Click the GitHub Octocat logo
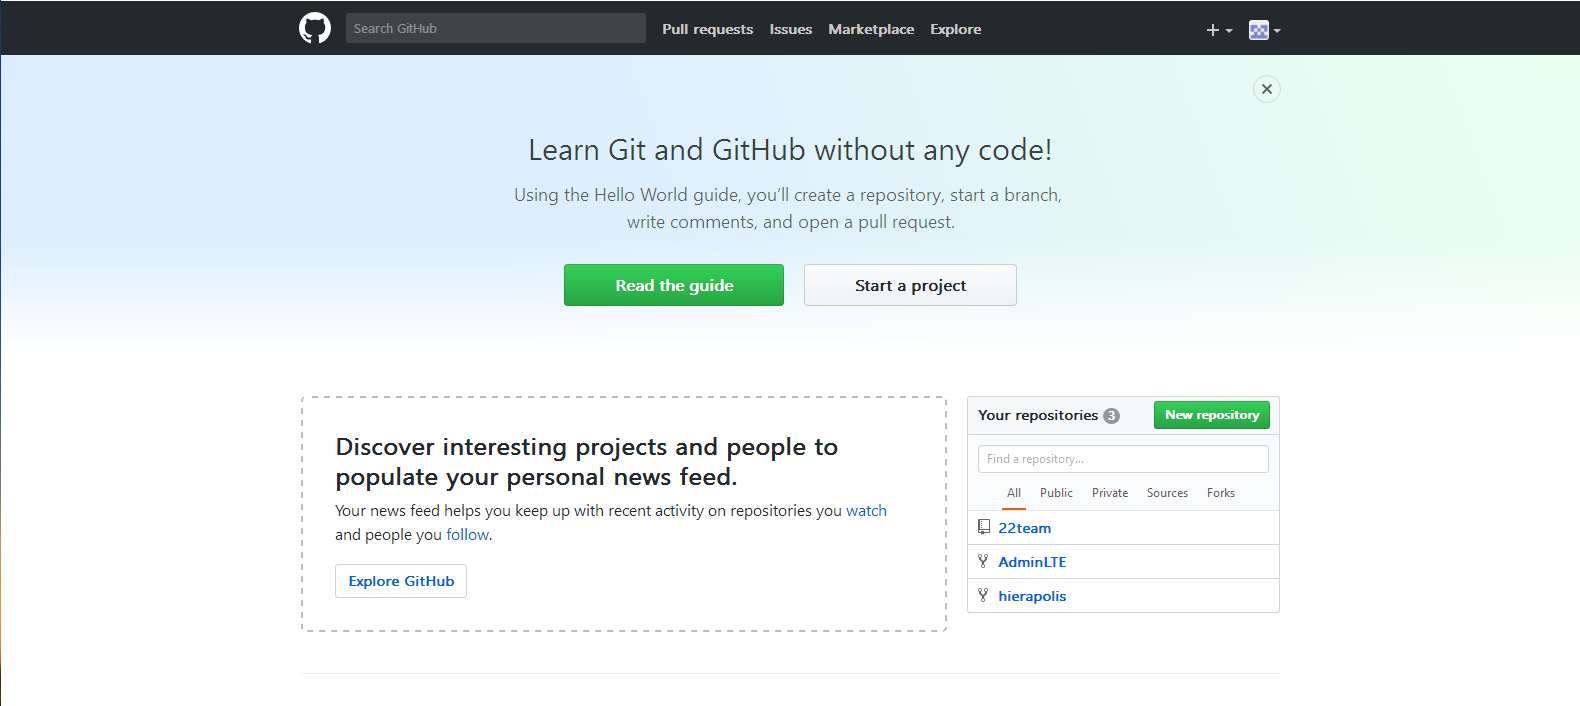 pyautogui.click(x=315, y=28)
